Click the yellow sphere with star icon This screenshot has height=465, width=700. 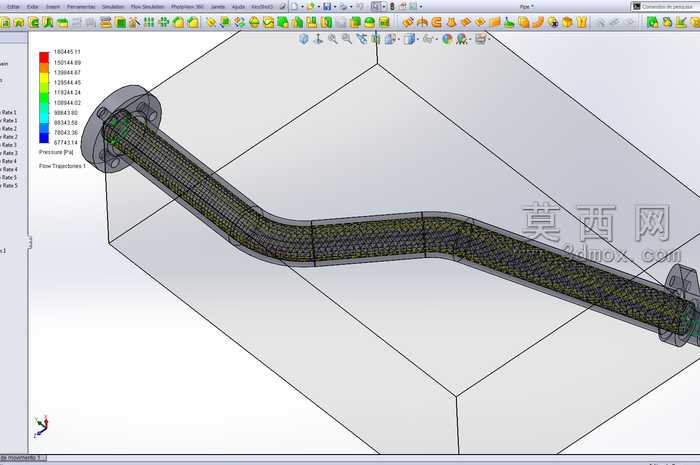click(553, 22)
